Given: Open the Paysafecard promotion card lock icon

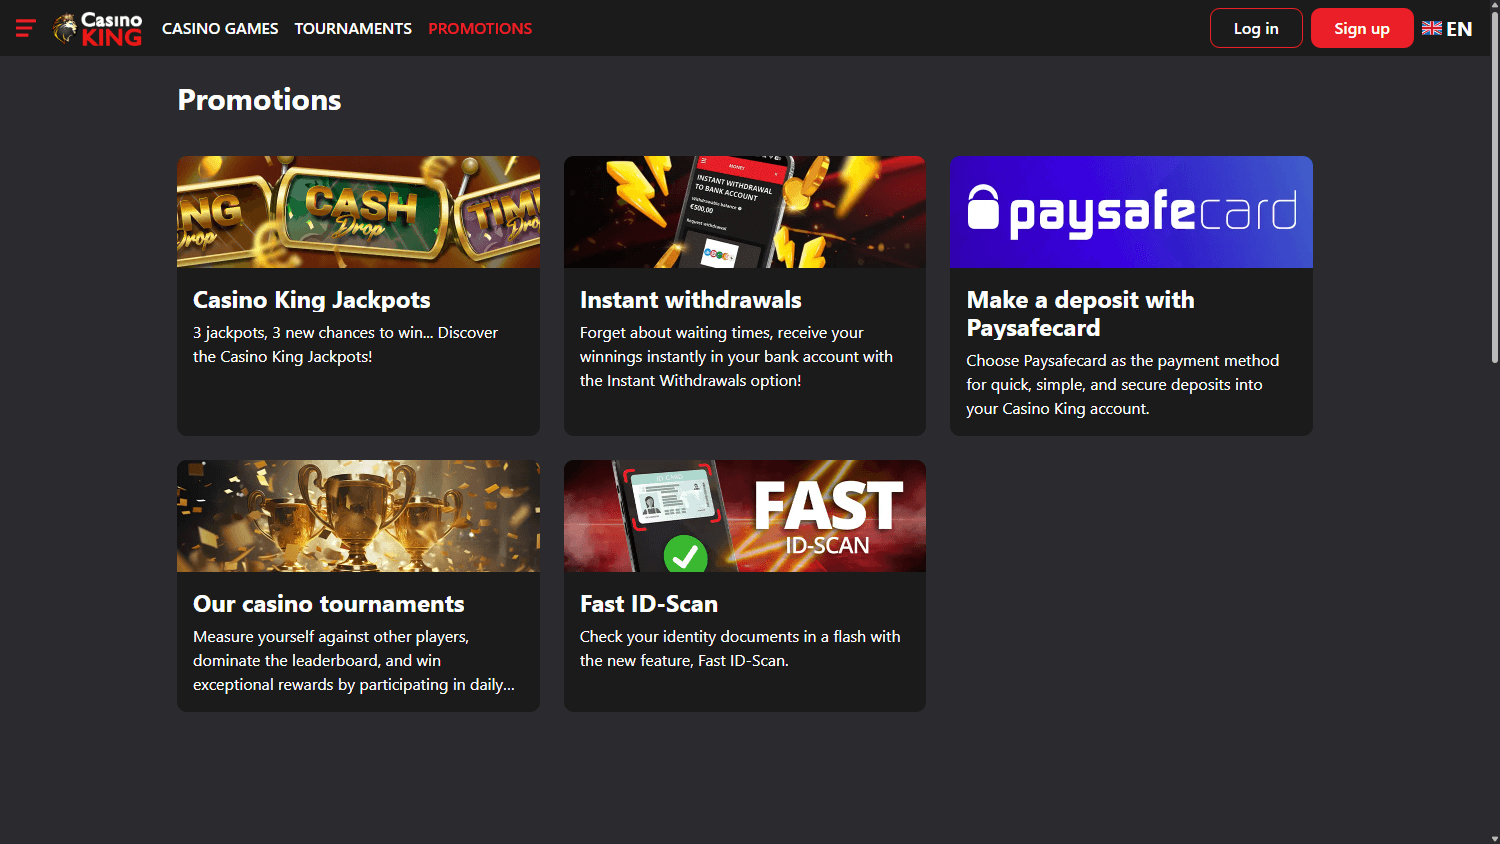Looking at the screenshot, I should pos(983,210).
